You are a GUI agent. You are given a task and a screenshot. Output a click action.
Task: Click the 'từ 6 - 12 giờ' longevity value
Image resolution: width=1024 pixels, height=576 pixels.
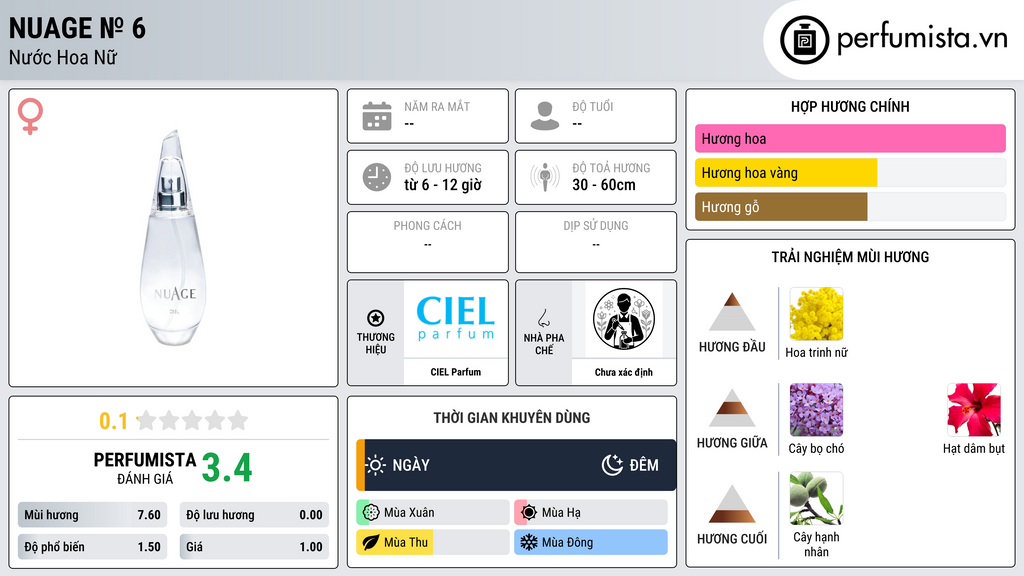click(443, 185)
